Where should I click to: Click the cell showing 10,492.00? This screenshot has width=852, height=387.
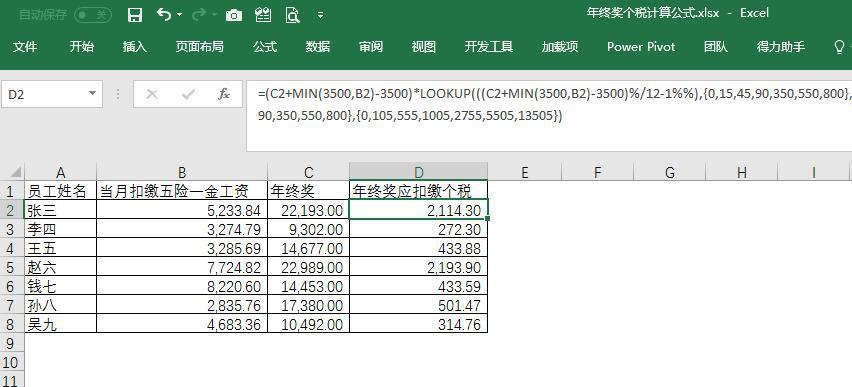coord(309,324)
